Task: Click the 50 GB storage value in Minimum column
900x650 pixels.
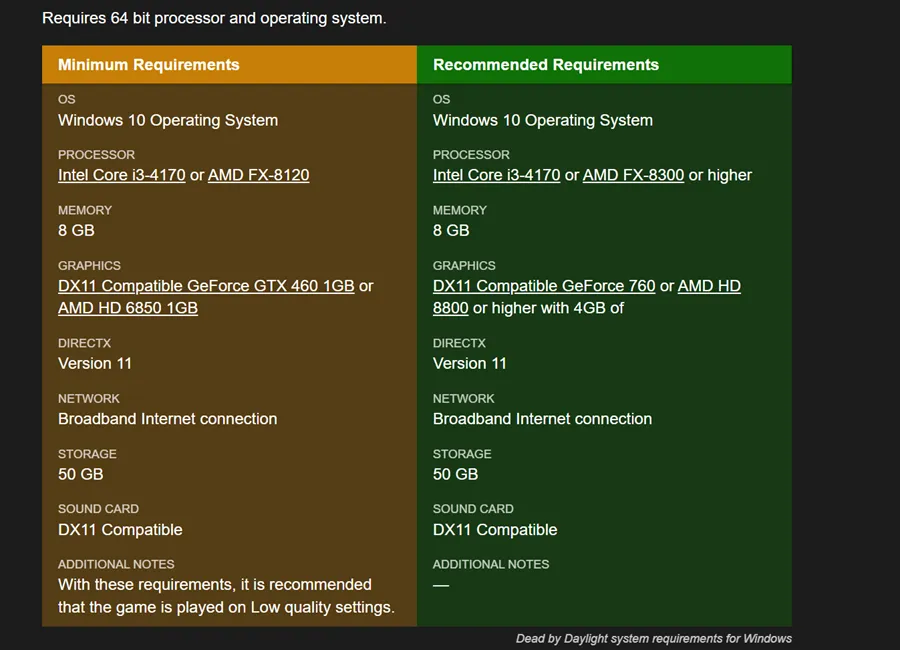Action: (x=81, y=474)
